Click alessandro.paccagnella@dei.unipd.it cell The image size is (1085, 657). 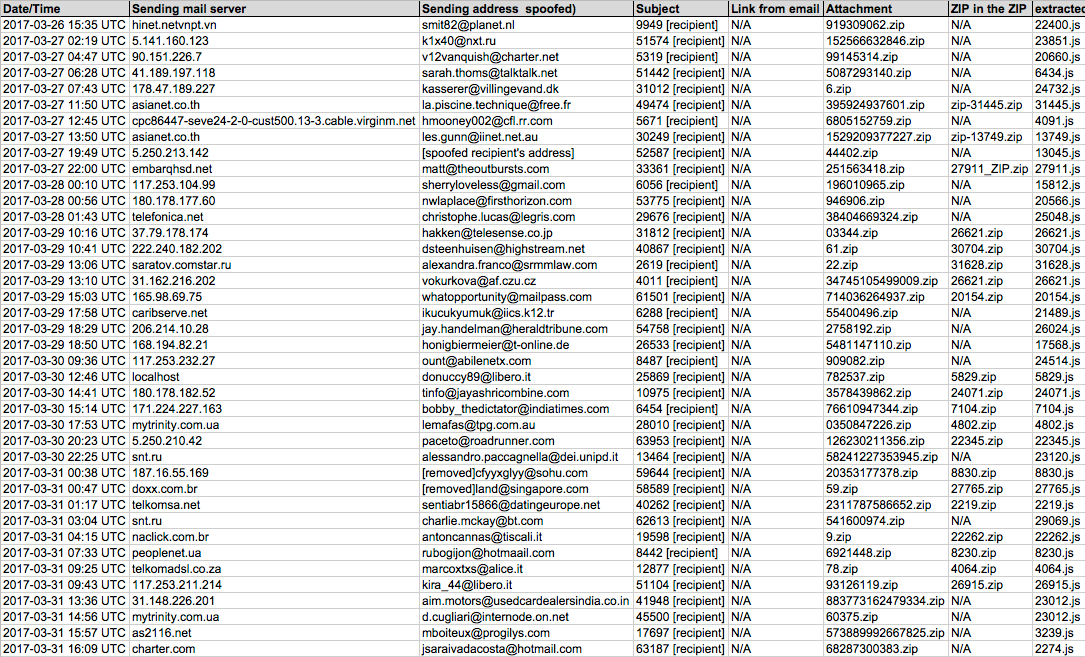(x=526, y=457)
